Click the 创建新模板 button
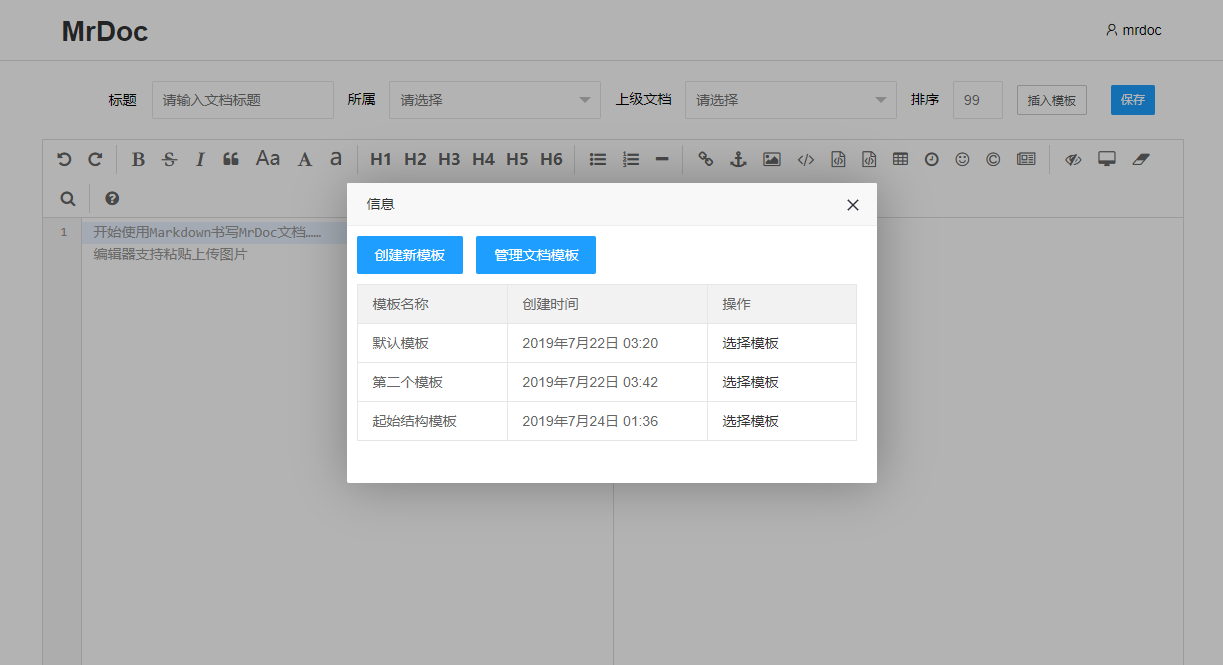Screen dimensions: 1223x665 [410, 255]
